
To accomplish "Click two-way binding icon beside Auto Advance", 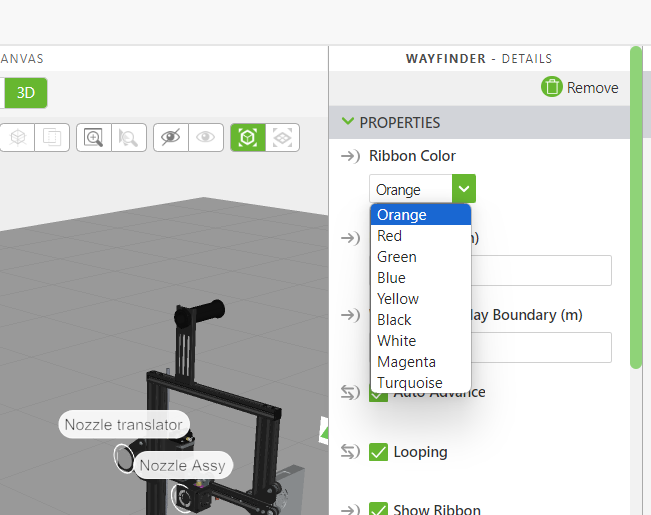I will tap(350, 392).
